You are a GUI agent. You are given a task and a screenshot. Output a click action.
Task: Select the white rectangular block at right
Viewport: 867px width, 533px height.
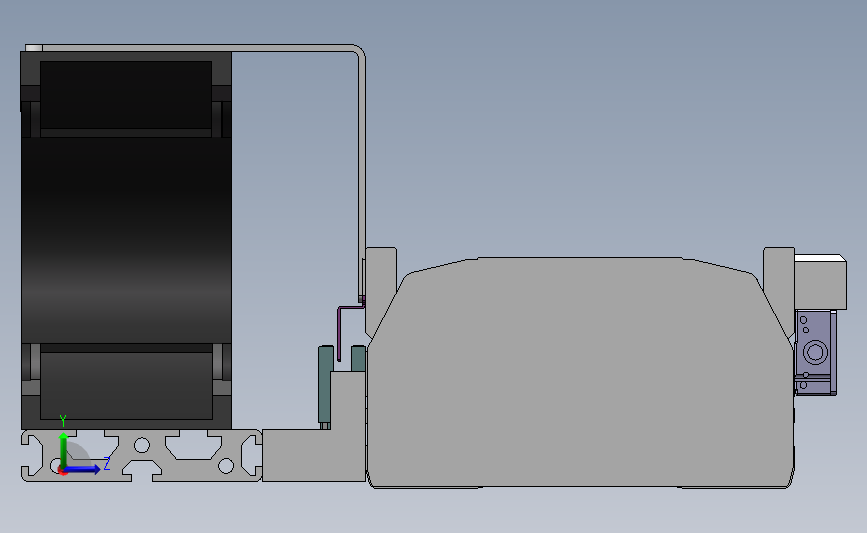point(821,282)
